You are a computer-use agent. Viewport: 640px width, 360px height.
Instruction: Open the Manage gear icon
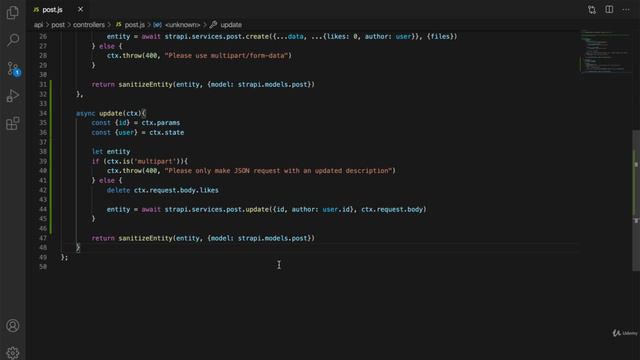pyautogui.click(x=13, y=353)
